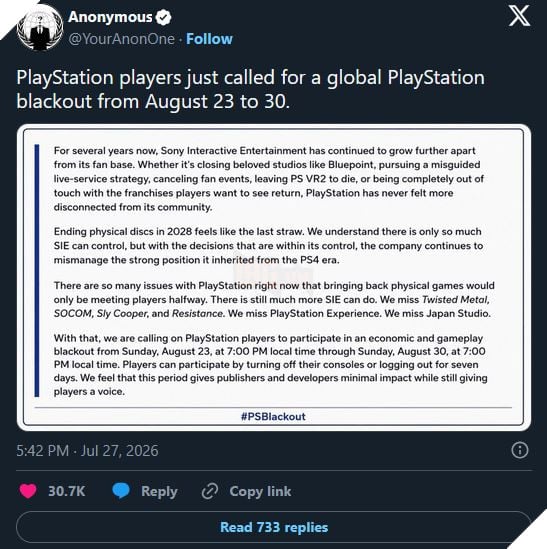This screenshot has height=549, width=547.
Task: Click the 30.7K likes count
Action: tap(67, 491)
